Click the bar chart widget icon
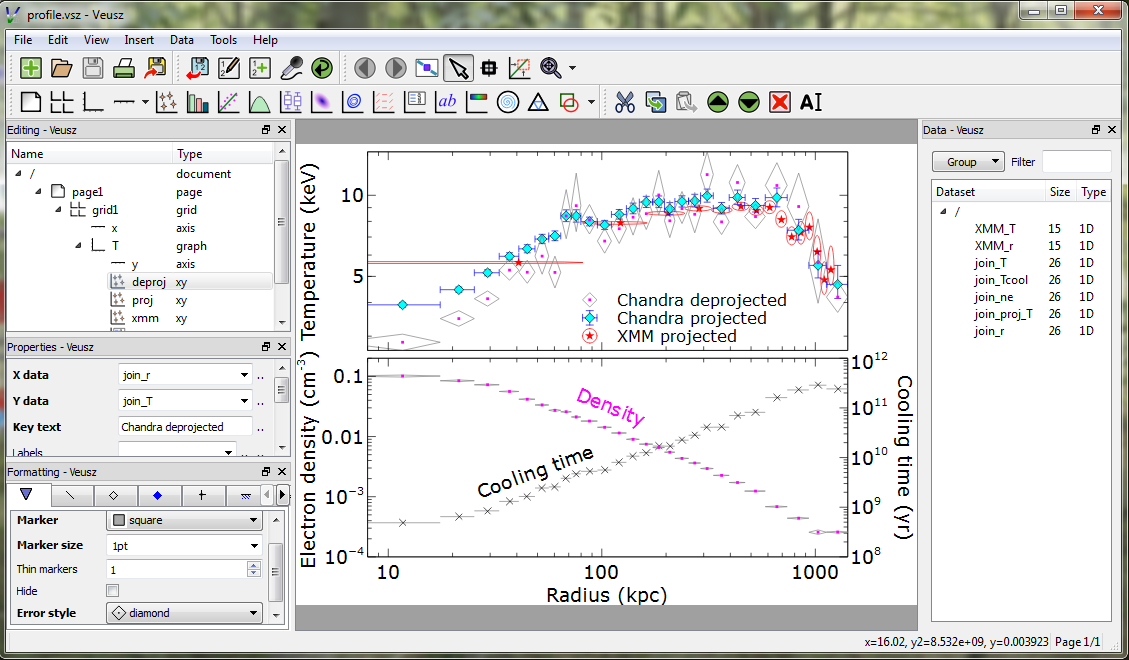 [x=197, y=102]
